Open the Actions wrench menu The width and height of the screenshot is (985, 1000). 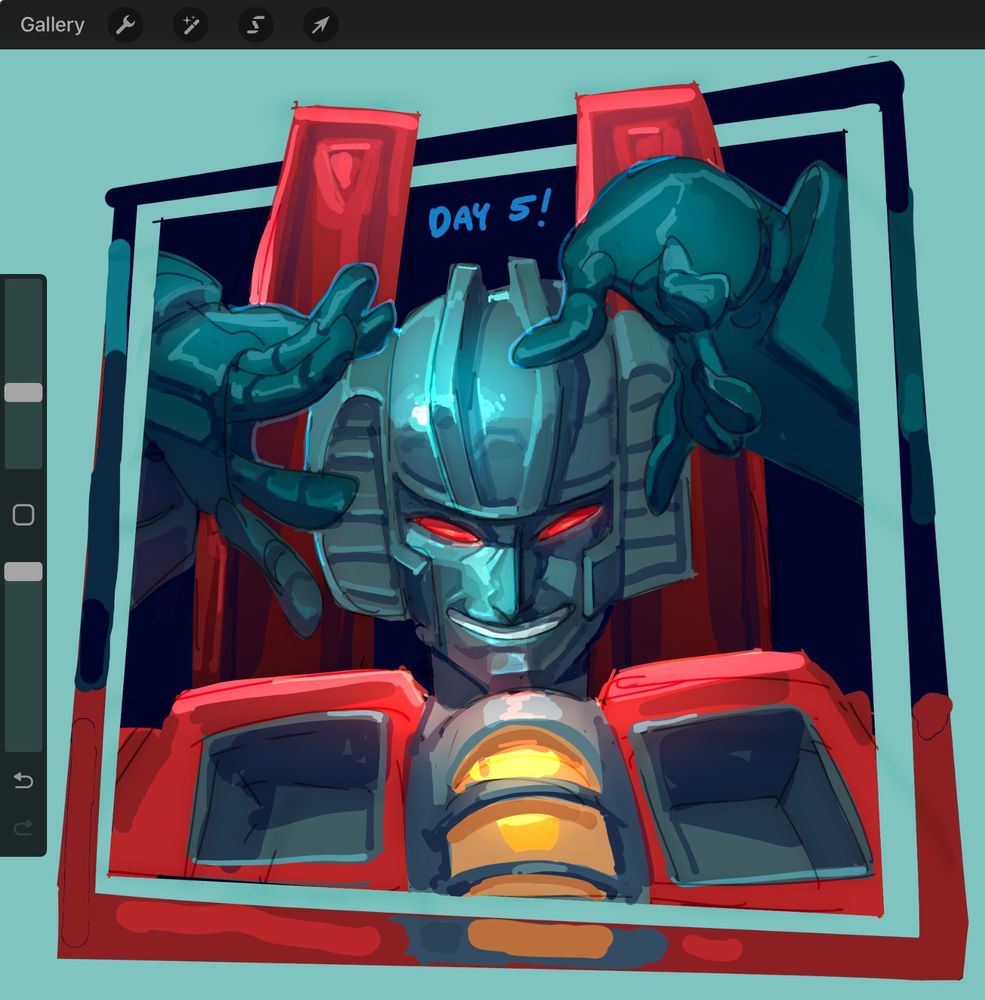(x=126, y=26)
